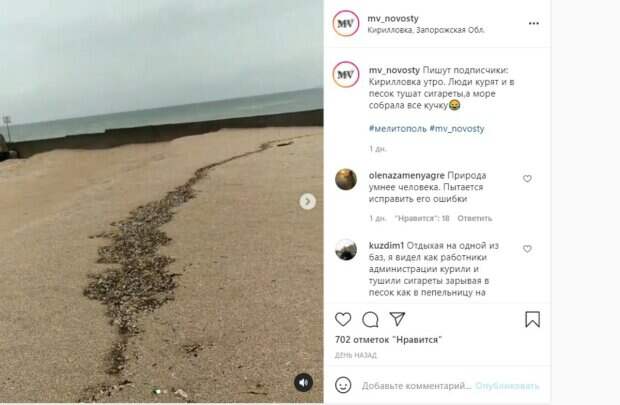
Task: Open comments via the speech bubble icon
Action: click(x=370, y=320)
